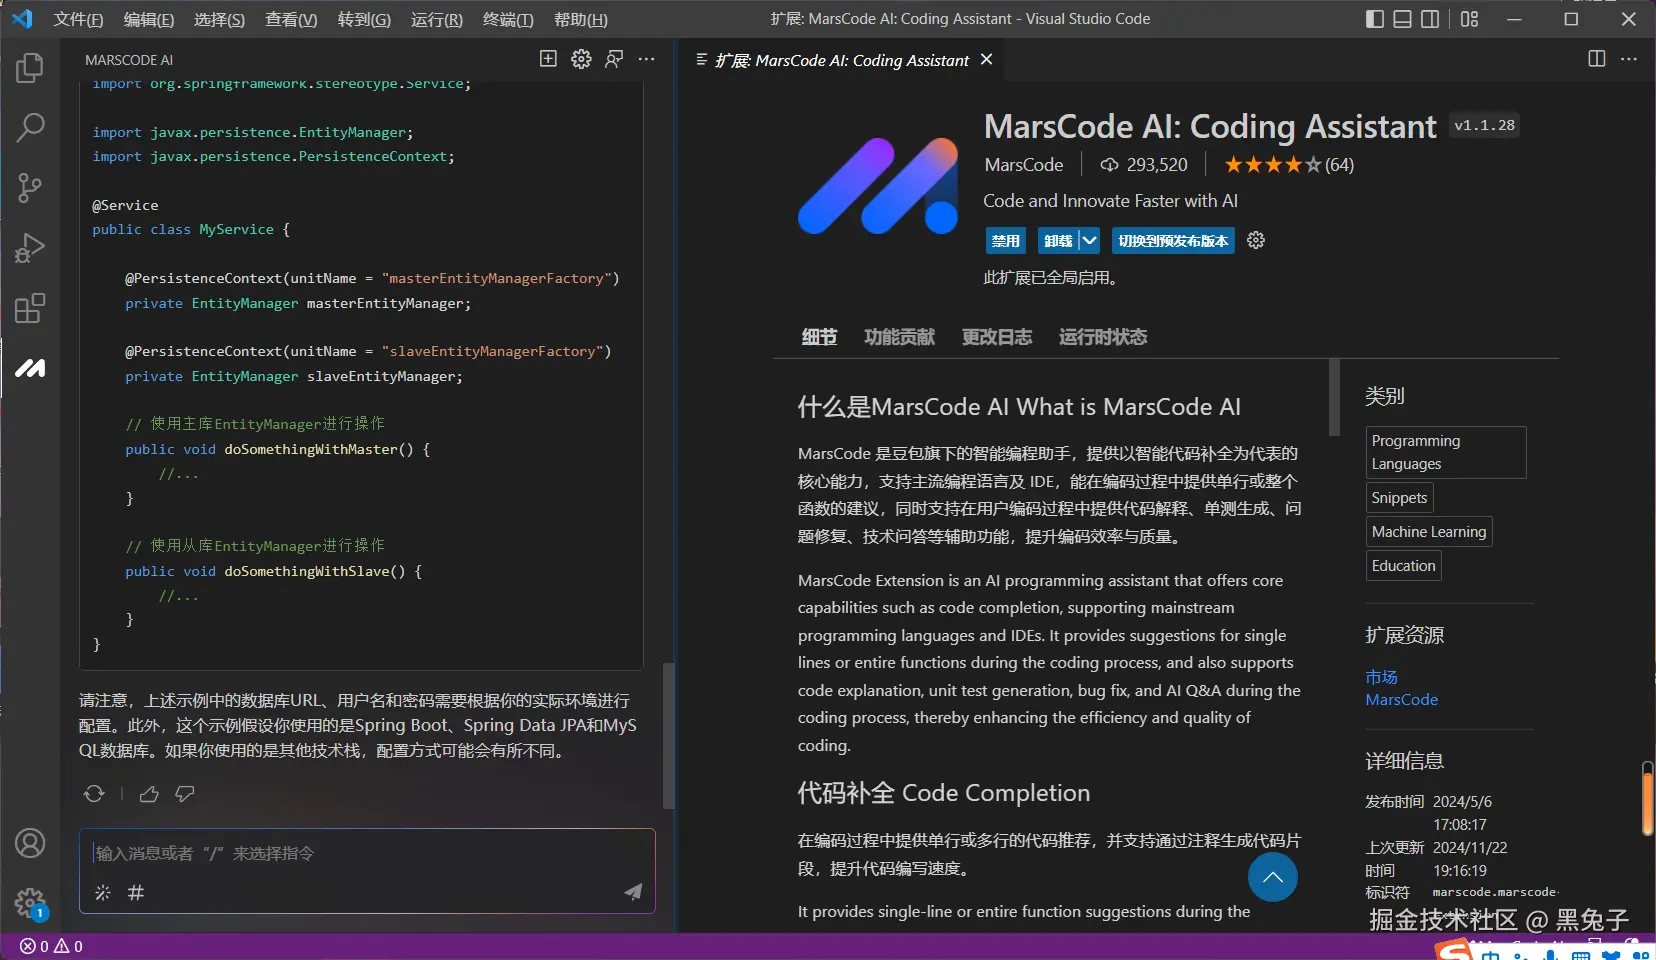Open the Source Control view
1656x960 pixels.
[30, 188]
